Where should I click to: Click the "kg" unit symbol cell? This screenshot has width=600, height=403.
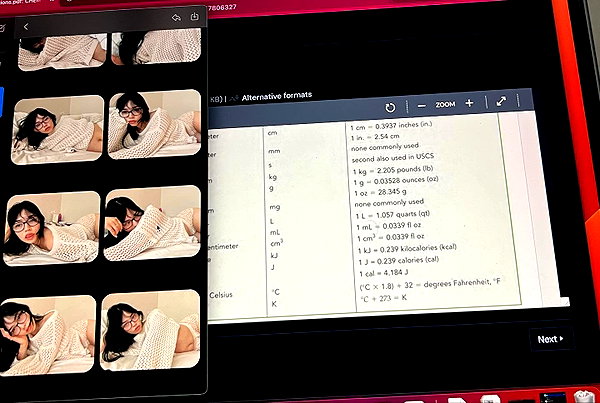272,177
